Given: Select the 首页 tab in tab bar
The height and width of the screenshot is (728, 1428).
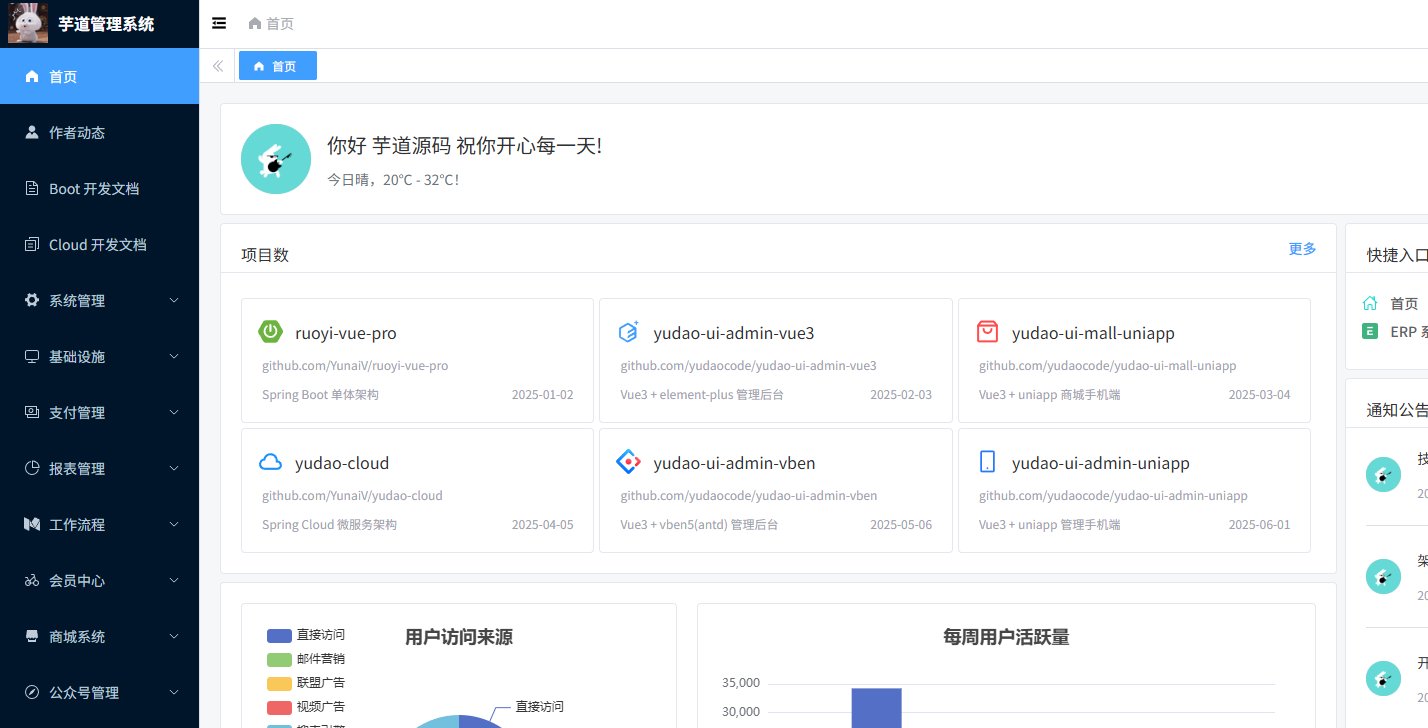Looking at the screenshot, I should click(277, 66).
